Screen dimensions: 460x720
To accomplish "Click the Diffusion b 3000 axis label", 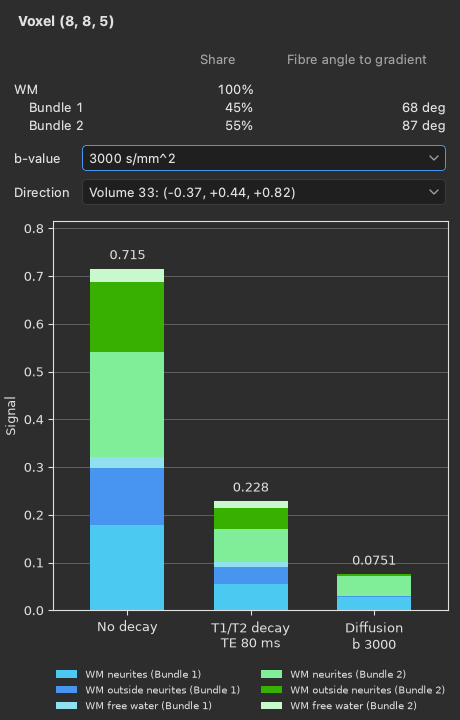I will click(374, 636).
